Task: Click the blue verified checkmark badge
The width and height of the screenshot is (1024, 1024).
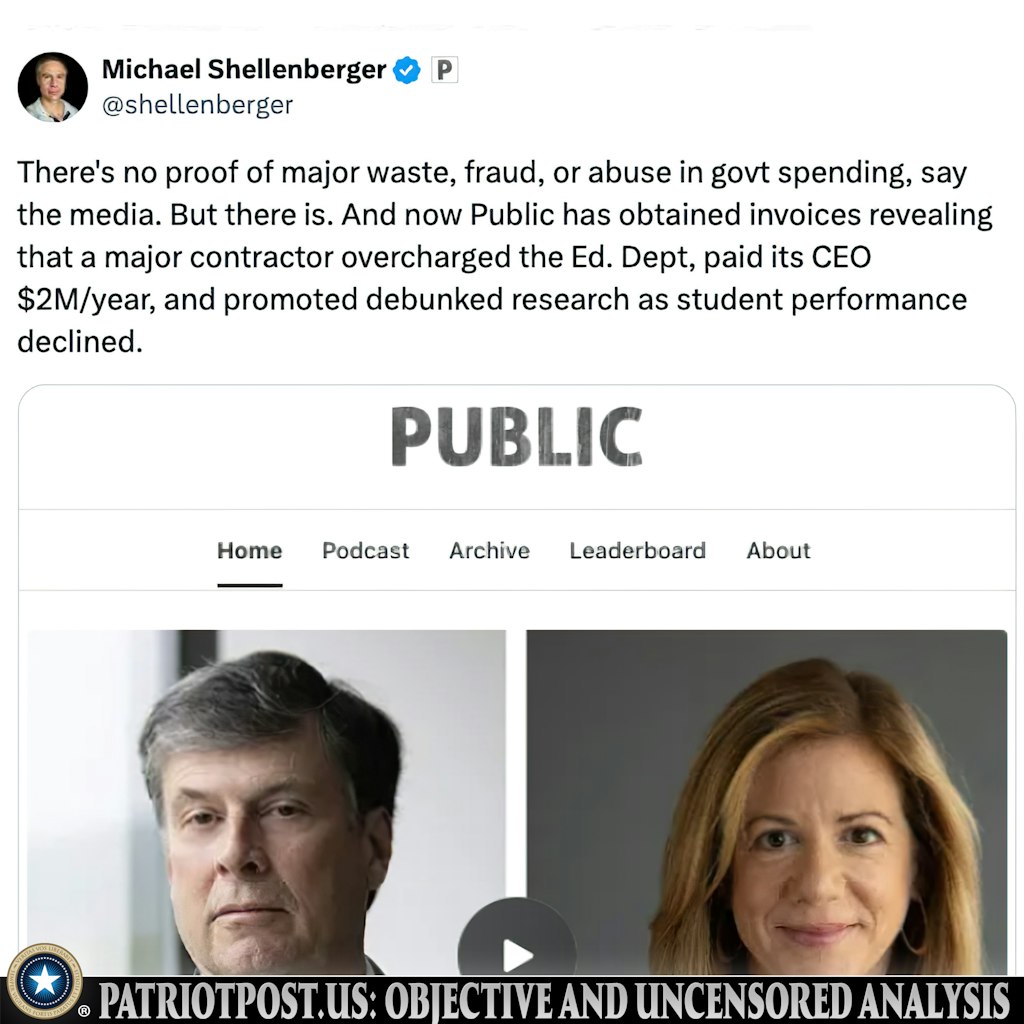Action: [x=406, y=70]
